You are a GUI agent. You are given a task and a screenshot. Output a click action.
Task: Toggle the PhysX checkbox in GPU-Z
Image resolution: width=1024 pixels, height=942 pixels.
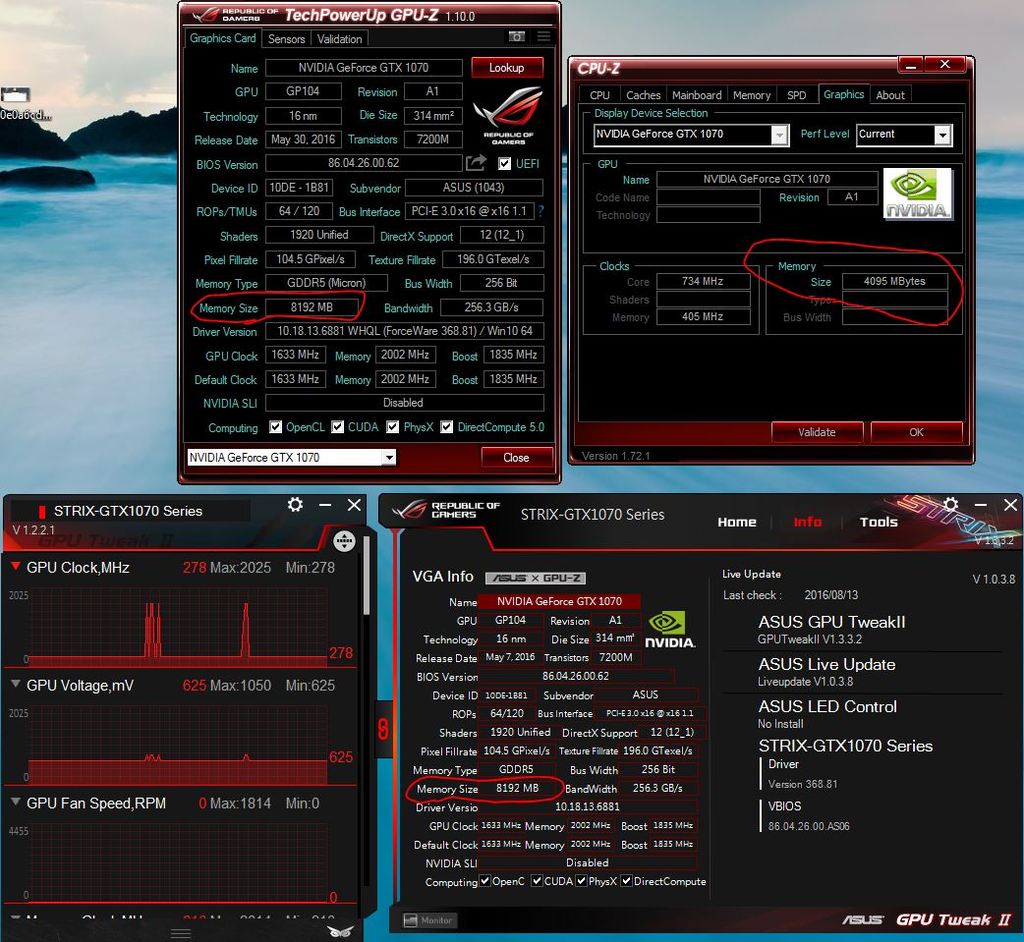(392, 427)
